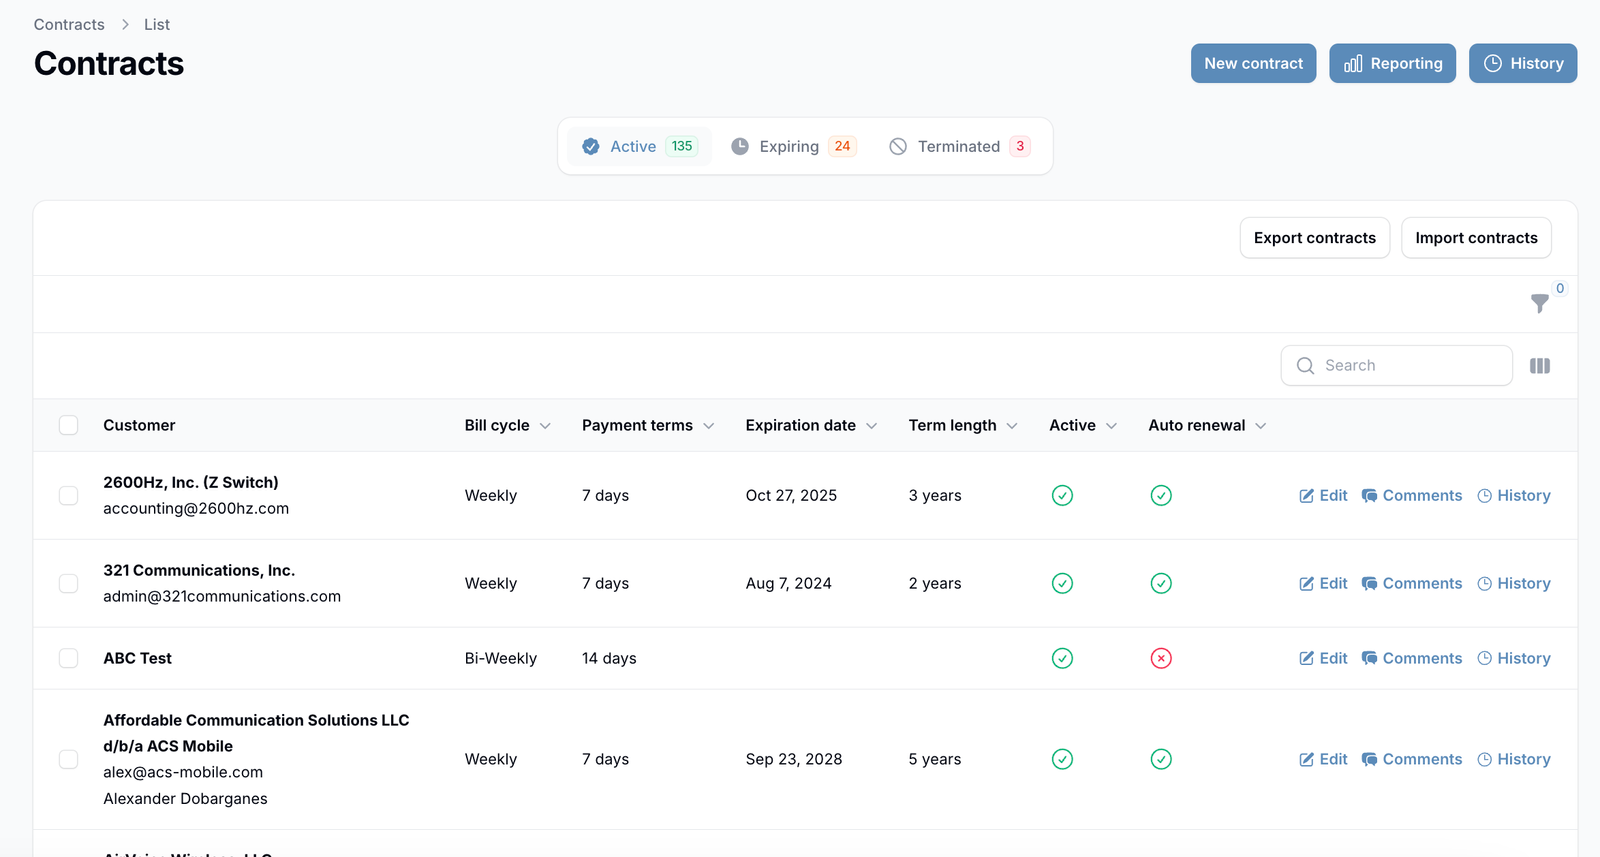The height and width of the screenshot is (857, 1600).
Task: Open the filter funnel icon
Action: click(x=1539, y=303)
